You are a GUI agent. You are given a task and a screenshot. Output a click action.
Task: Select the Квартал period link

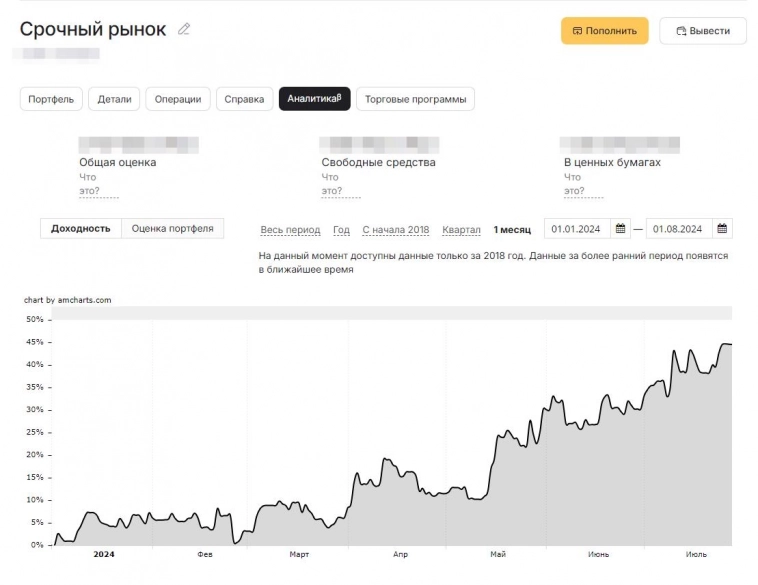point(461,230)
